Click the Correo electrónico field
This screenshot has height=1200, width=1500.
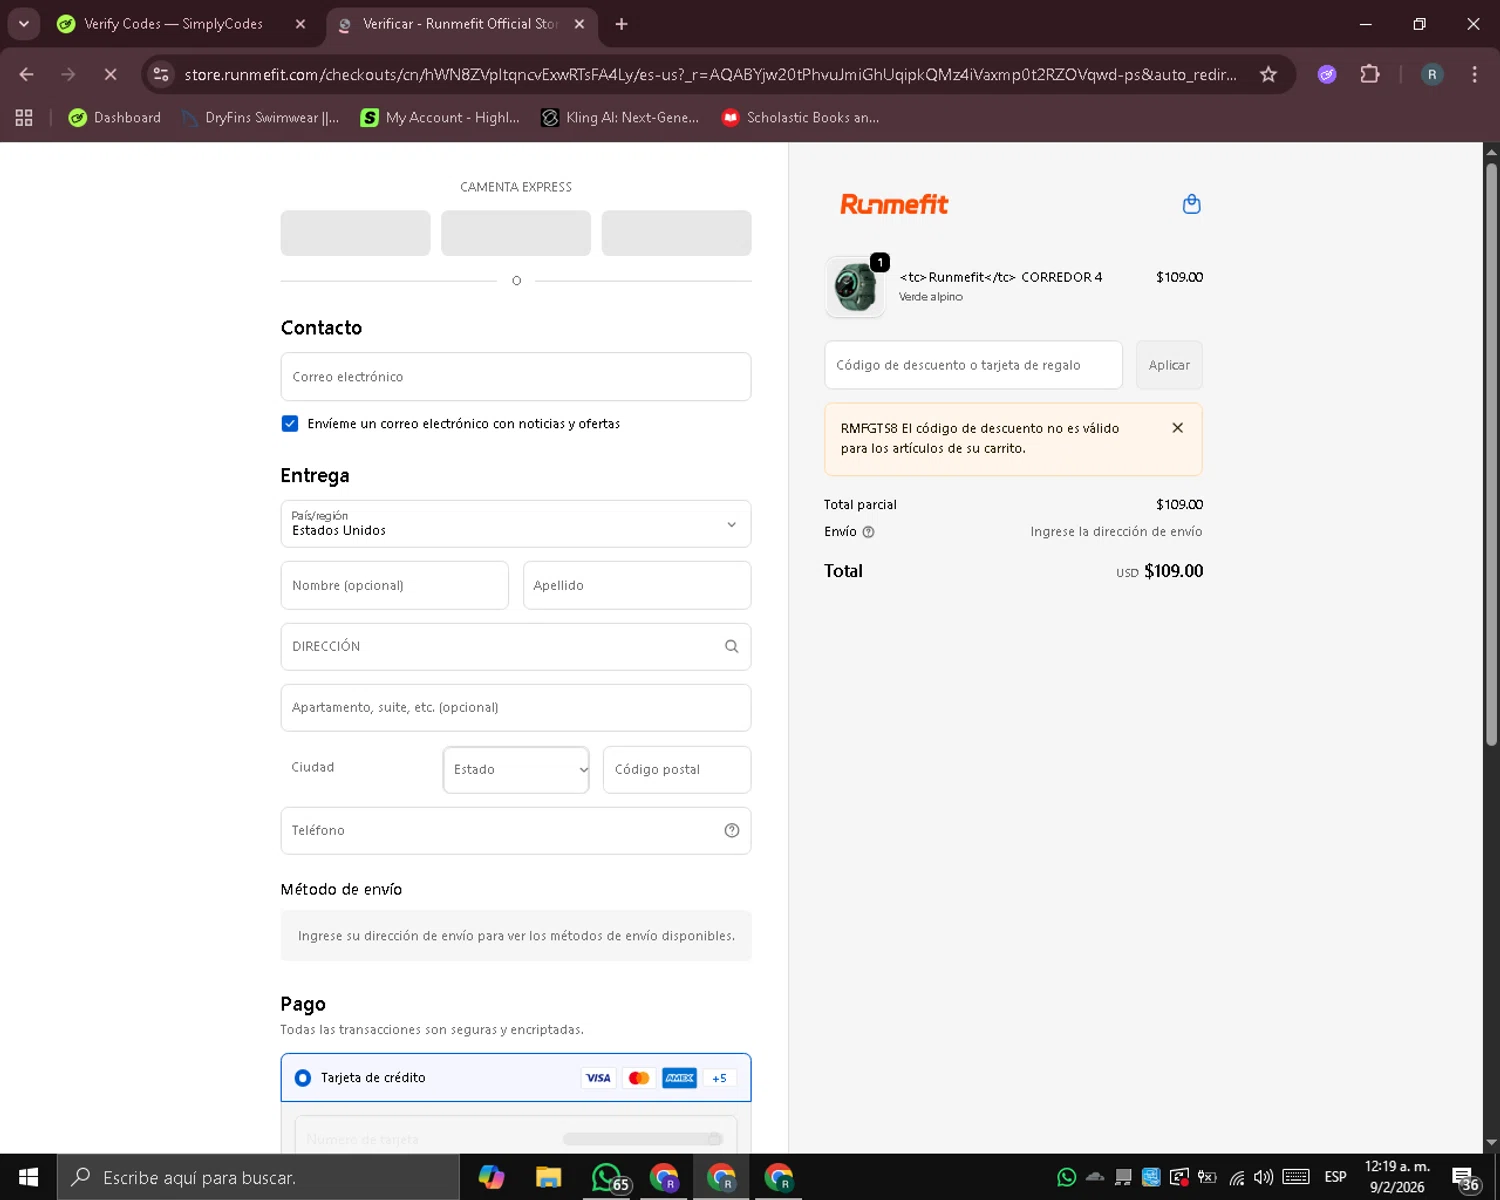[x=516, y=377]
